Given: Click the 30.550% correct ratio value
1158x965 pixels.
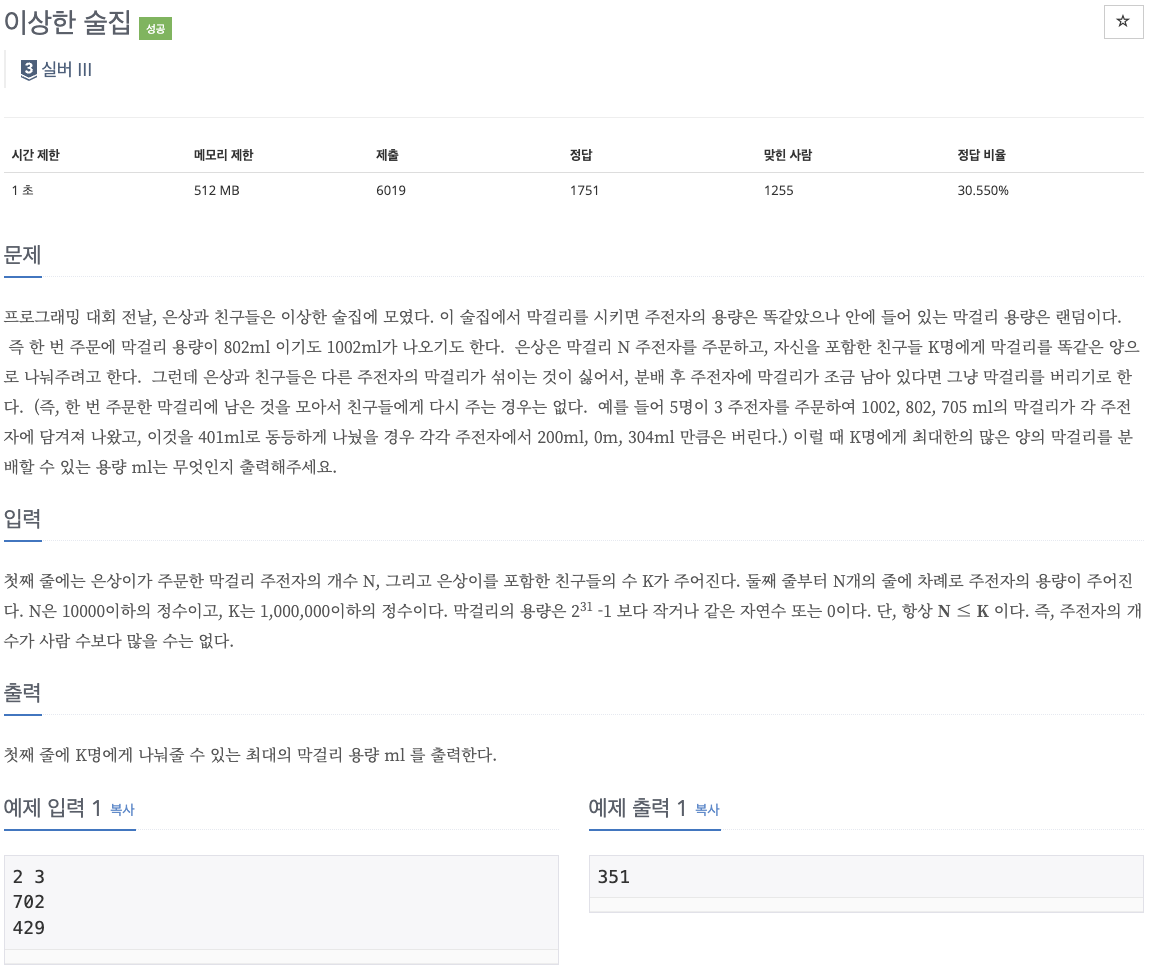Looking at the screenshot, I should point(983,190).
